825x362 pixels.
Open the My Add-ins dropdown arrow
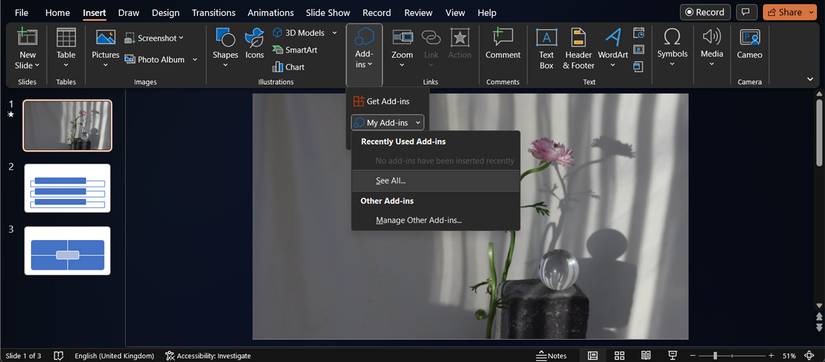[418, 123]
